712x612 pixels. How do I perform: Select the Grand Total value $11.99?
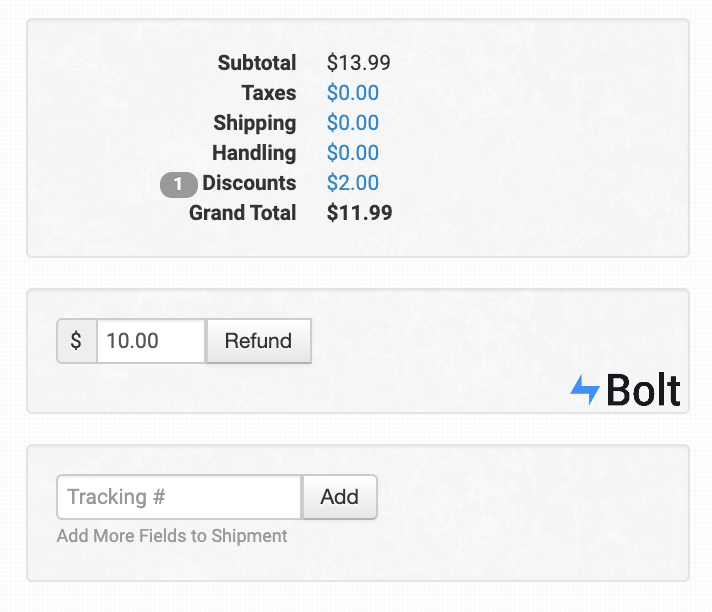[359, 213]
